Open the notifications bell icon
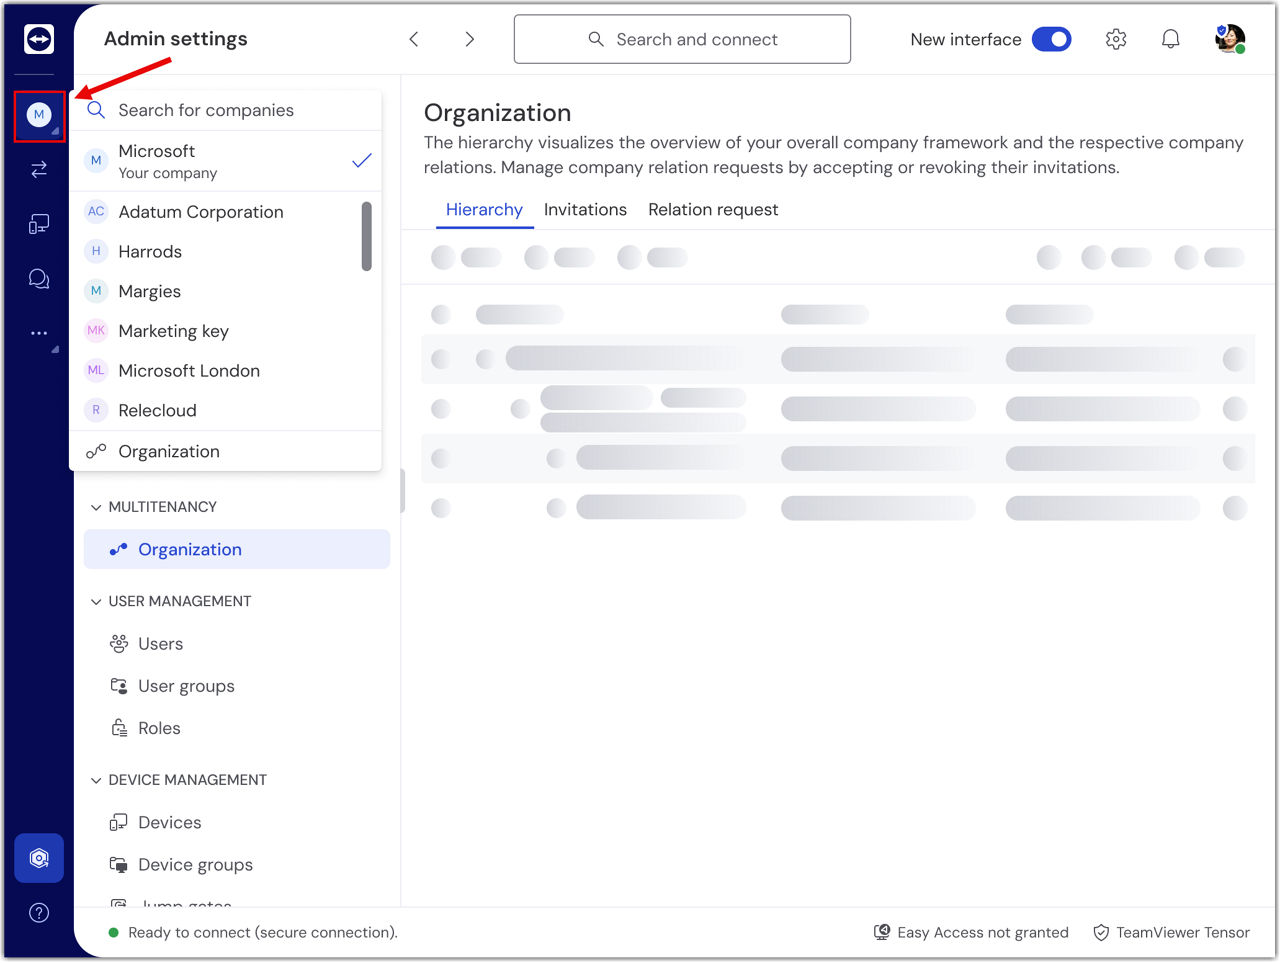Viewport: 1280px width, 963px height. click(x=1170, y=39)
